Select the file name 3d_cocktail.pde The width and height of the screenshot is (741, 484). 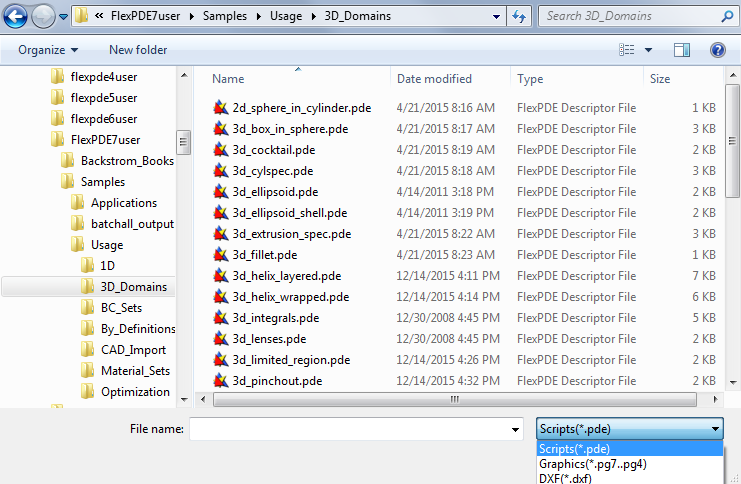pos(274,150)
